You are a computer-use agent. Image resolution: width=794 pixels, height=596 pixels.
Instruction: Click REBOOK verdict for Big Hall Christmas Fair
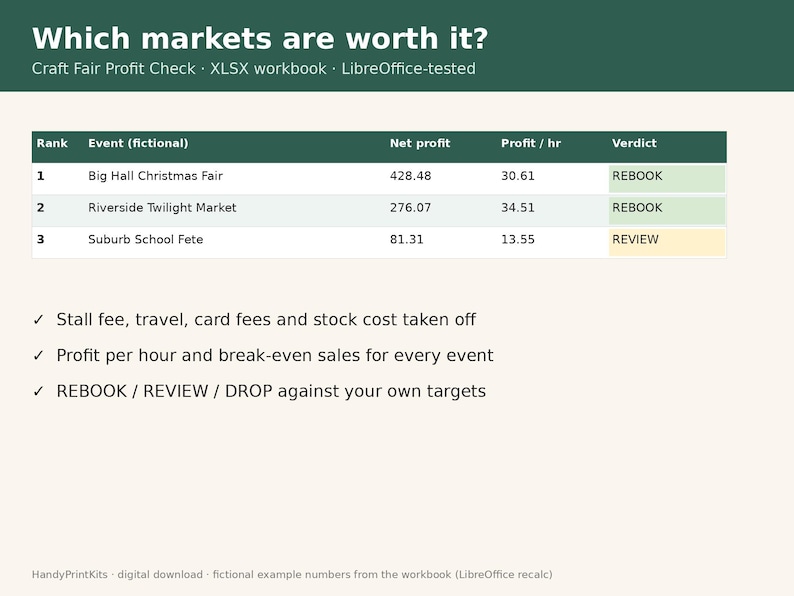tap(667, 178)
